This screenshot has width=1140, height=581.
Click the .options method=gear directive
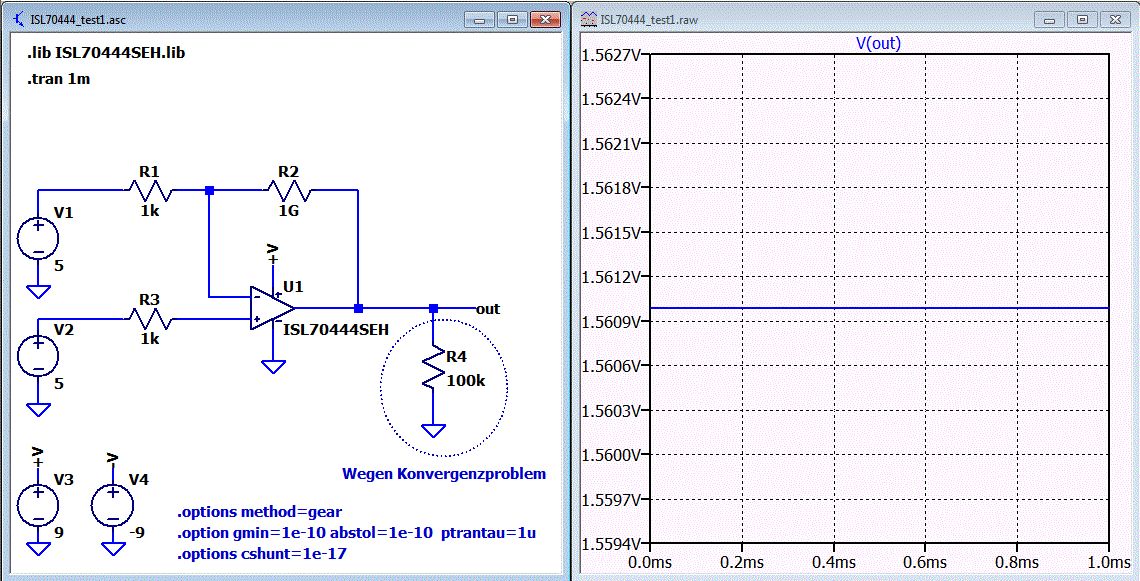click(260, 513)
